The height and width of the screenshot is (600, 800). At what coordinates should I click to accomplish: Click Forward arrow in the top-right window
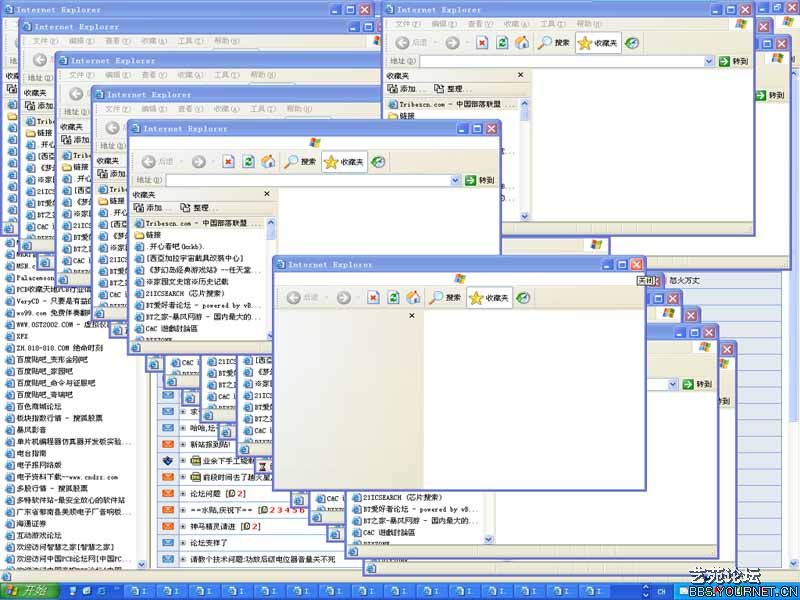(453, 43)
